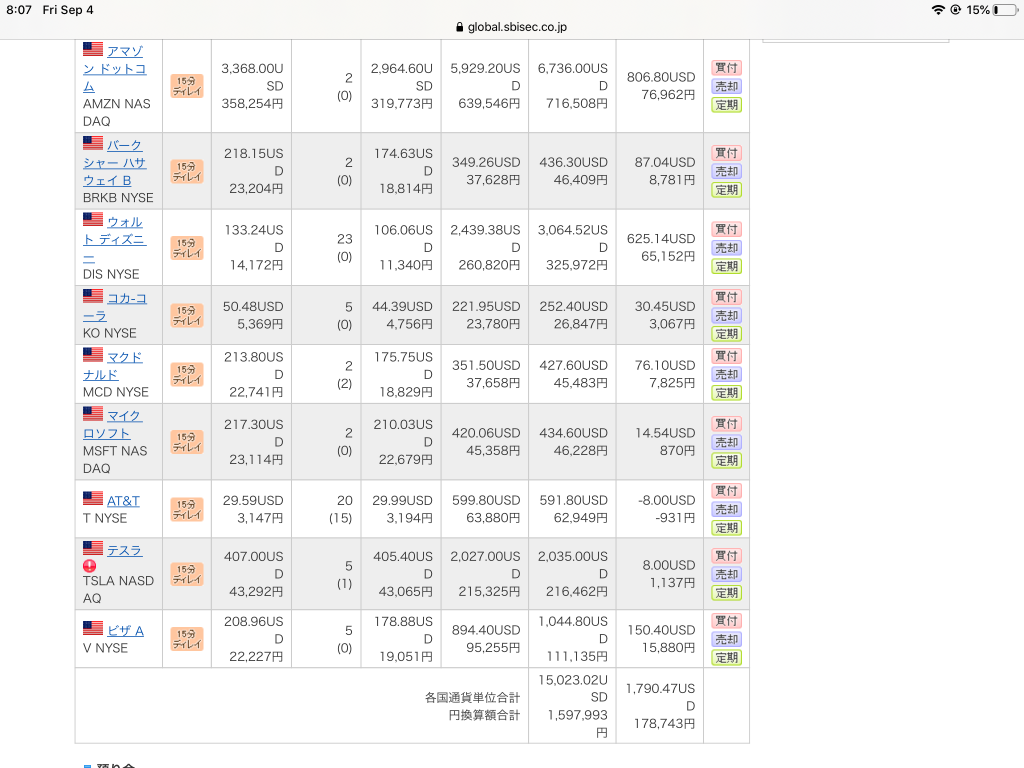Screen dimensions: 1024x768
Task: Click the 15分ディレイ badge in Visa row
Action: pos(187,639)
